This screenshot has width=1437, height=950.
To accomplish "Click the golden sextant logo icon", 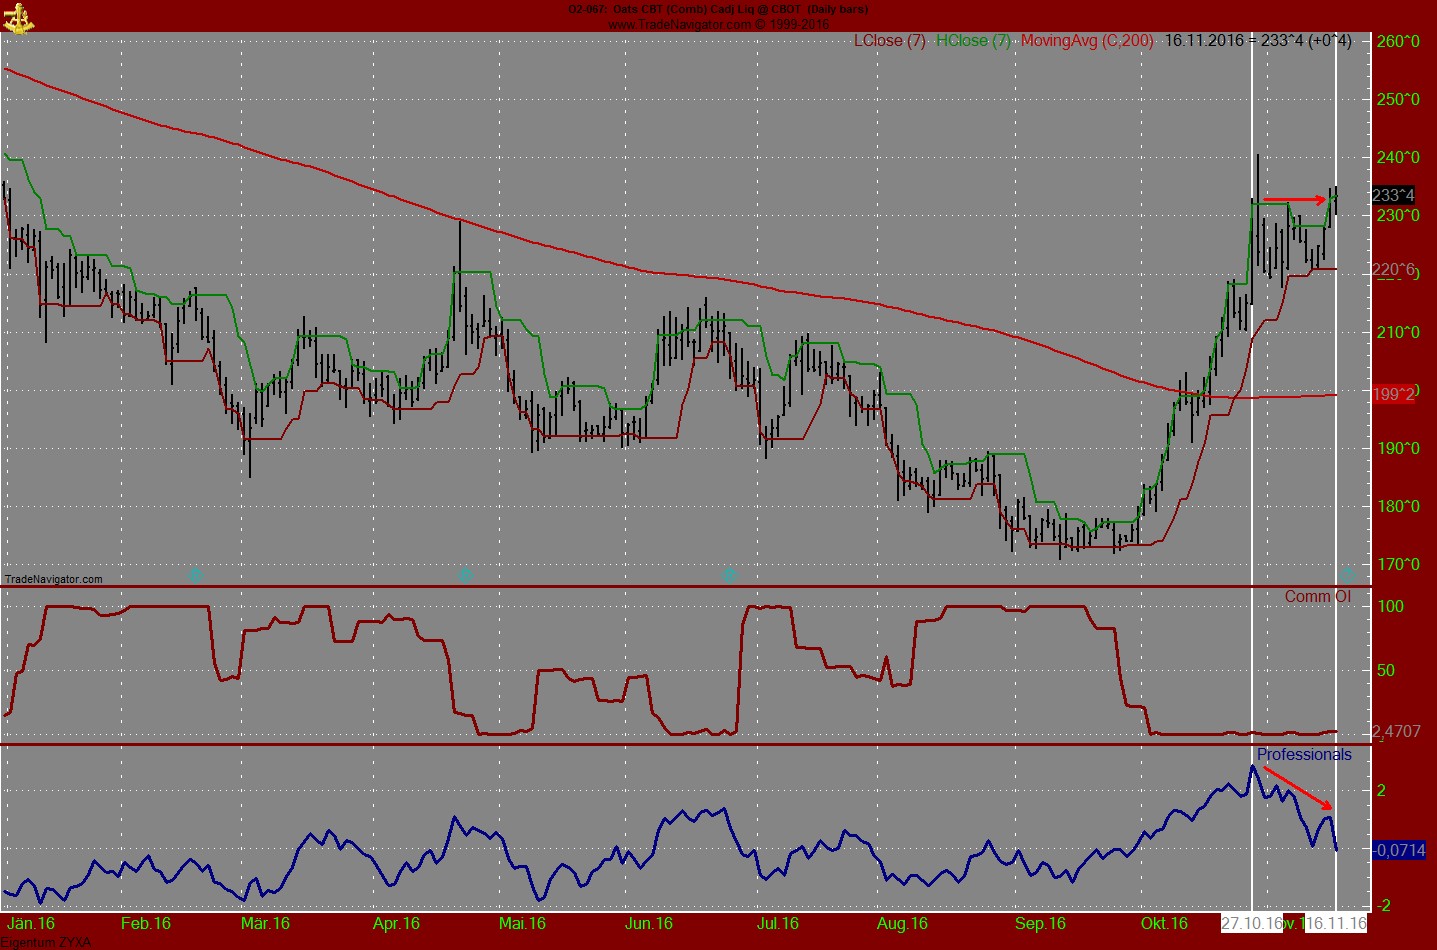I will tap(18, 18).
